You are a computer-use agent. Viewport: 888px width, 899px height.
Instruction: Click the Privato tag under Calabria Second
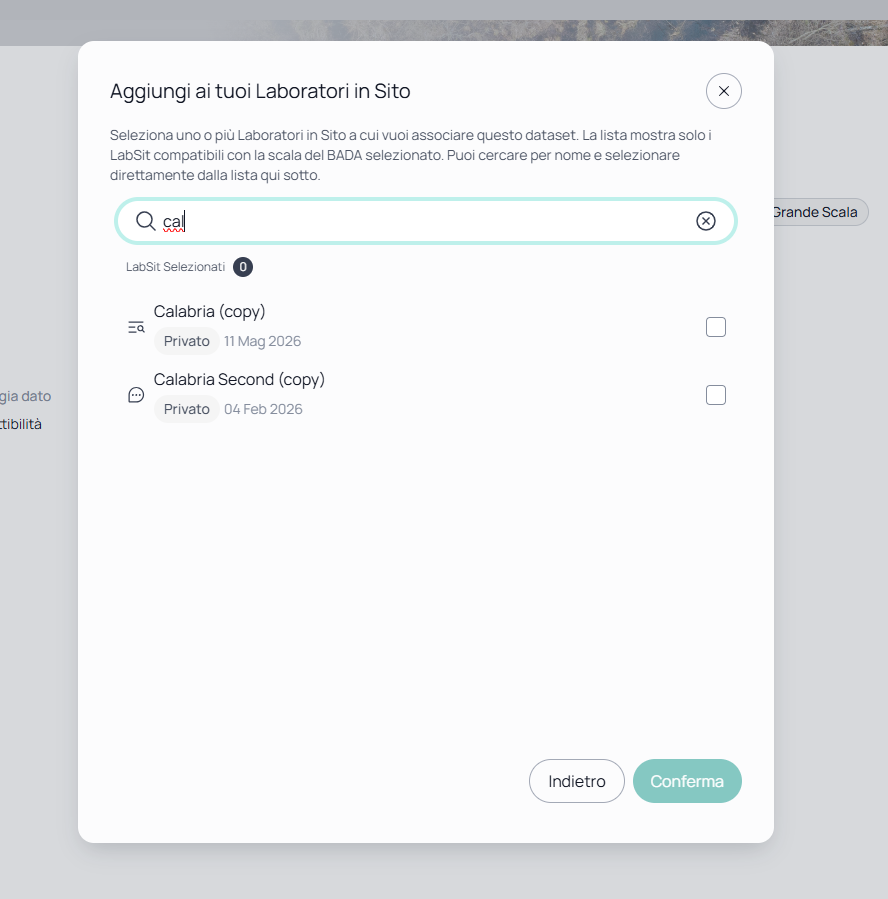click(186, 409)
